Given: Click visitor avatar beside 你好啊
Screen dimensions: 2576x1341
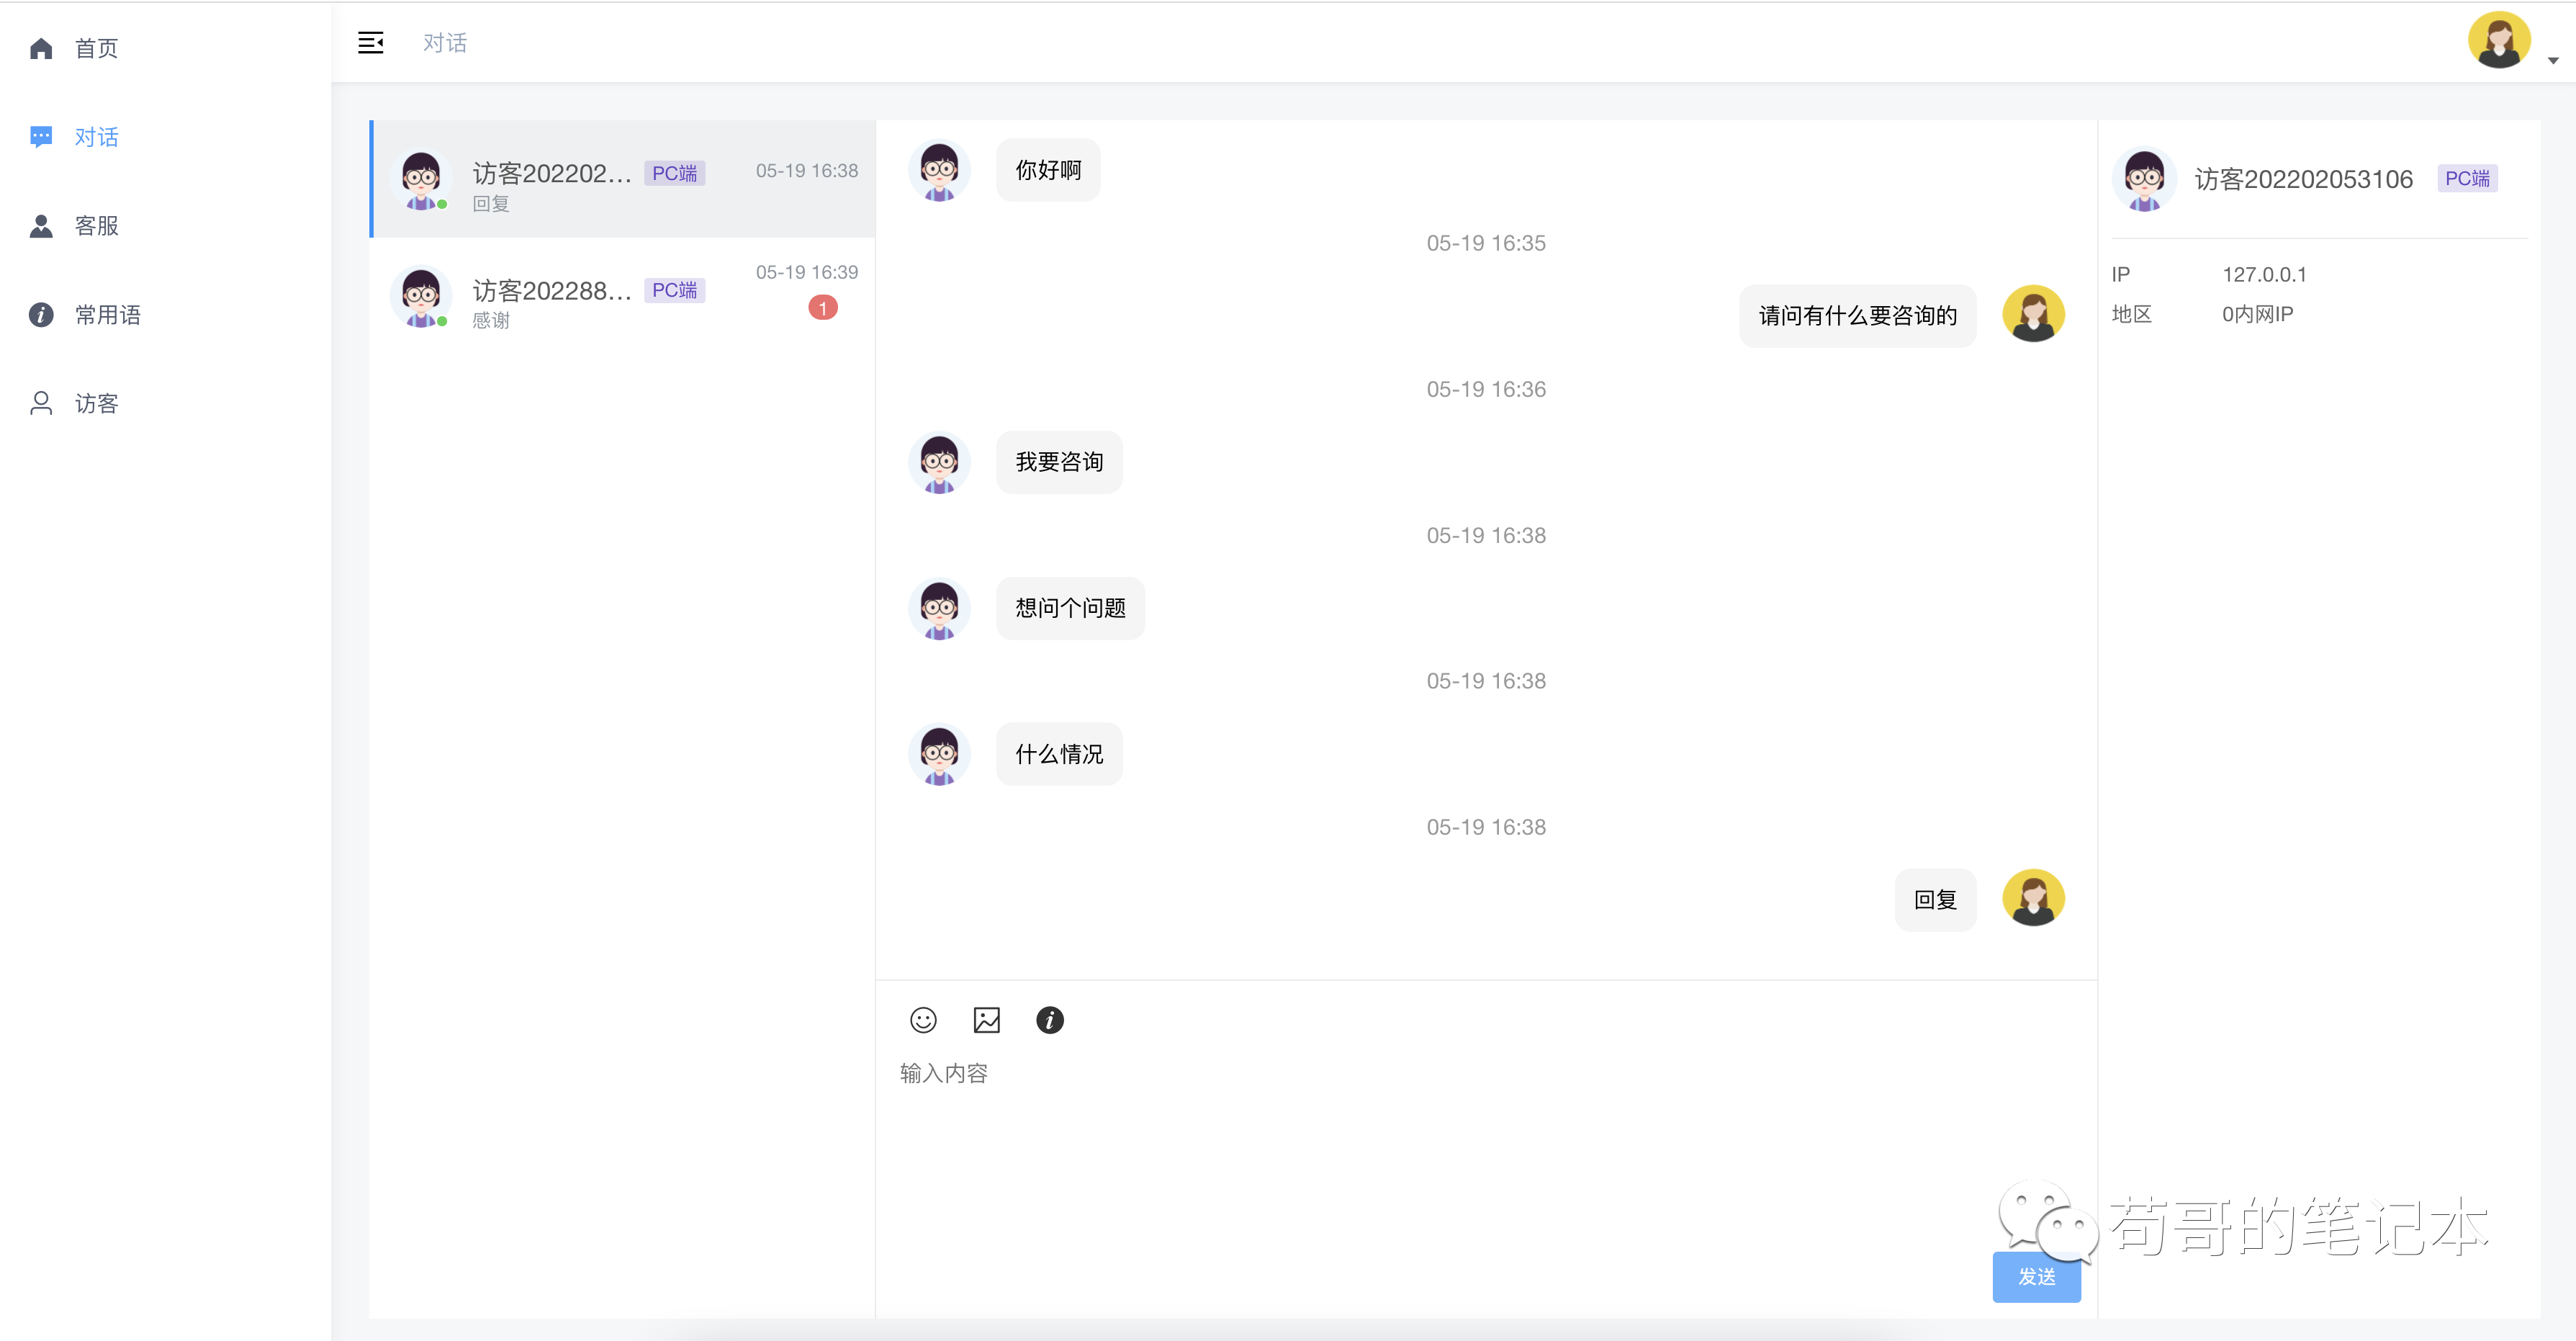Looking at the screenshot, I should coord(938,170).
